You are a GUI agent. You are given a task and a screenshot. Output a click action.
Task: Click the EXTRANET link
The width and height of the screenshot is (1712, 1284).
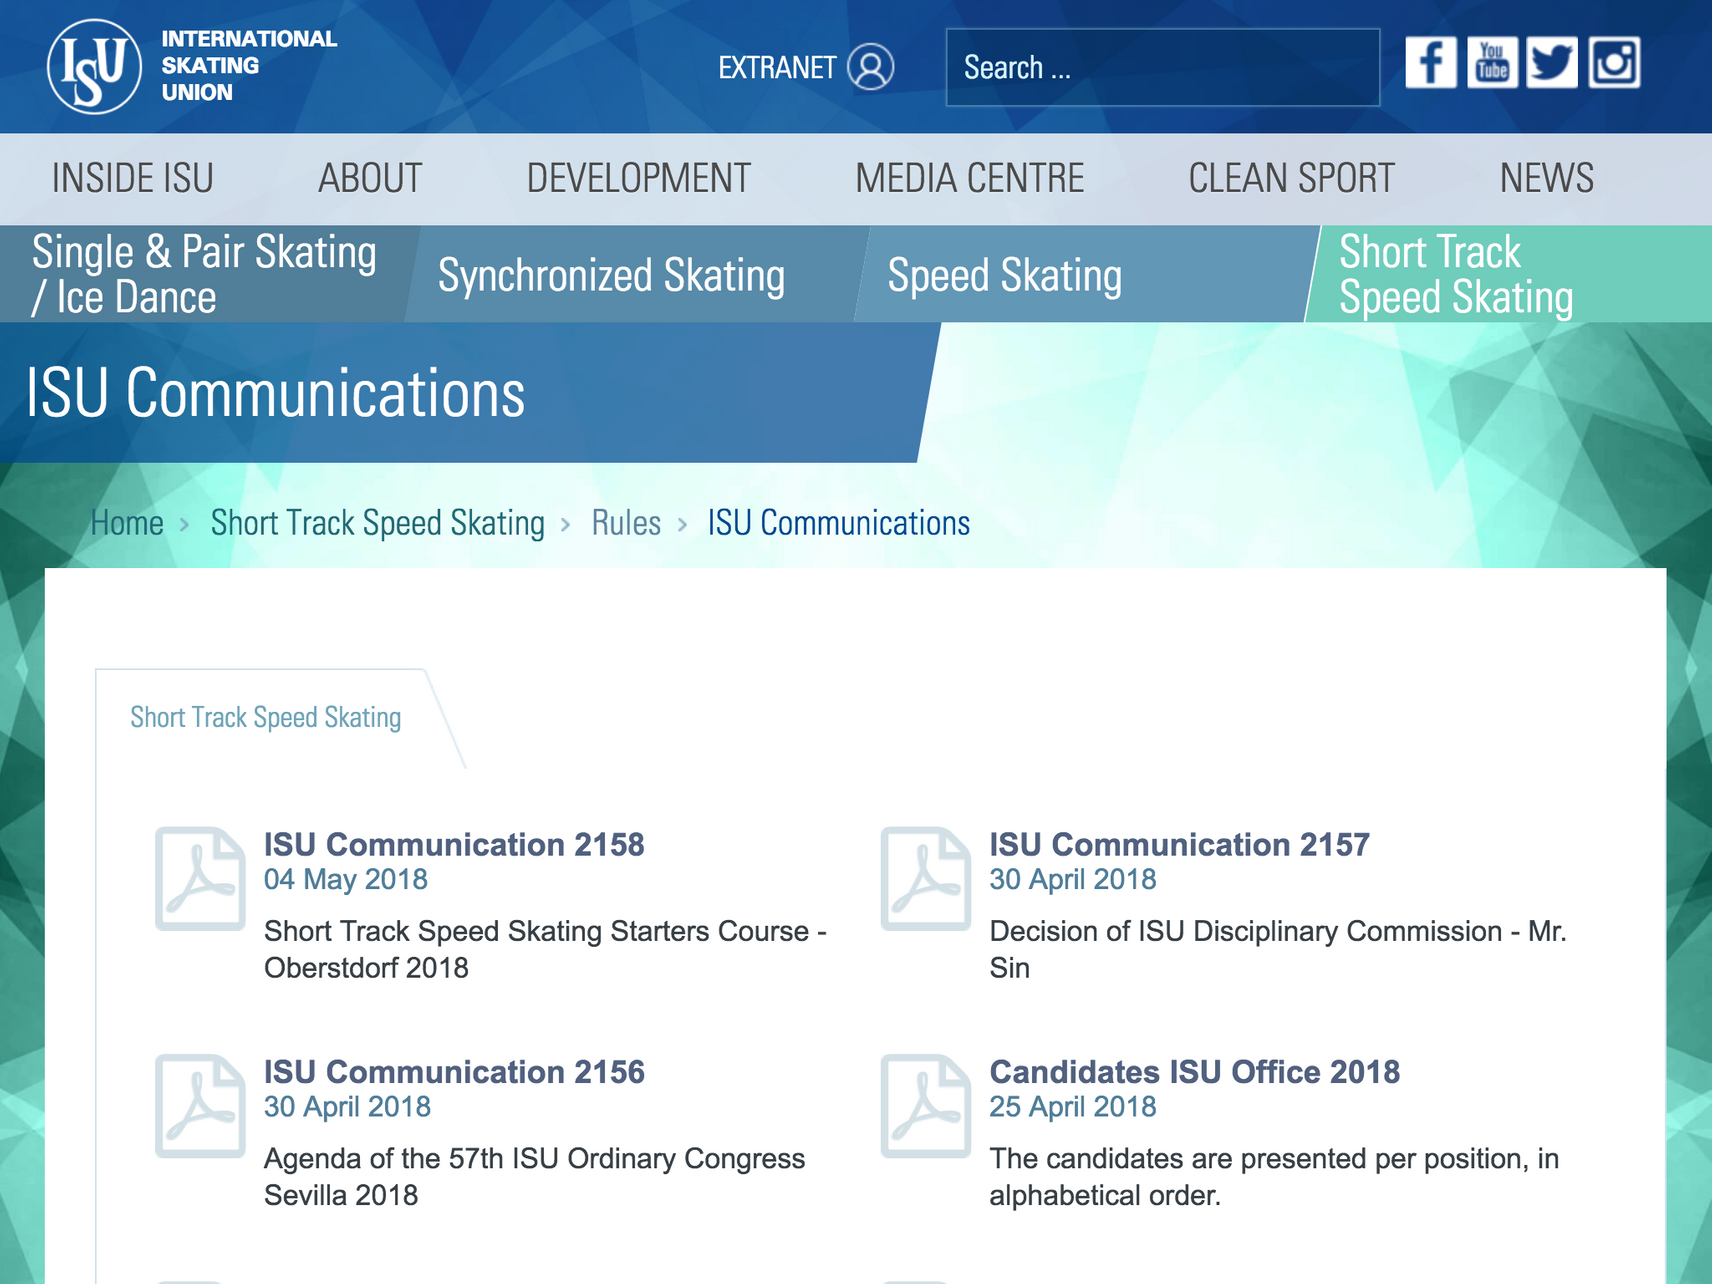(x=777, y=67)
